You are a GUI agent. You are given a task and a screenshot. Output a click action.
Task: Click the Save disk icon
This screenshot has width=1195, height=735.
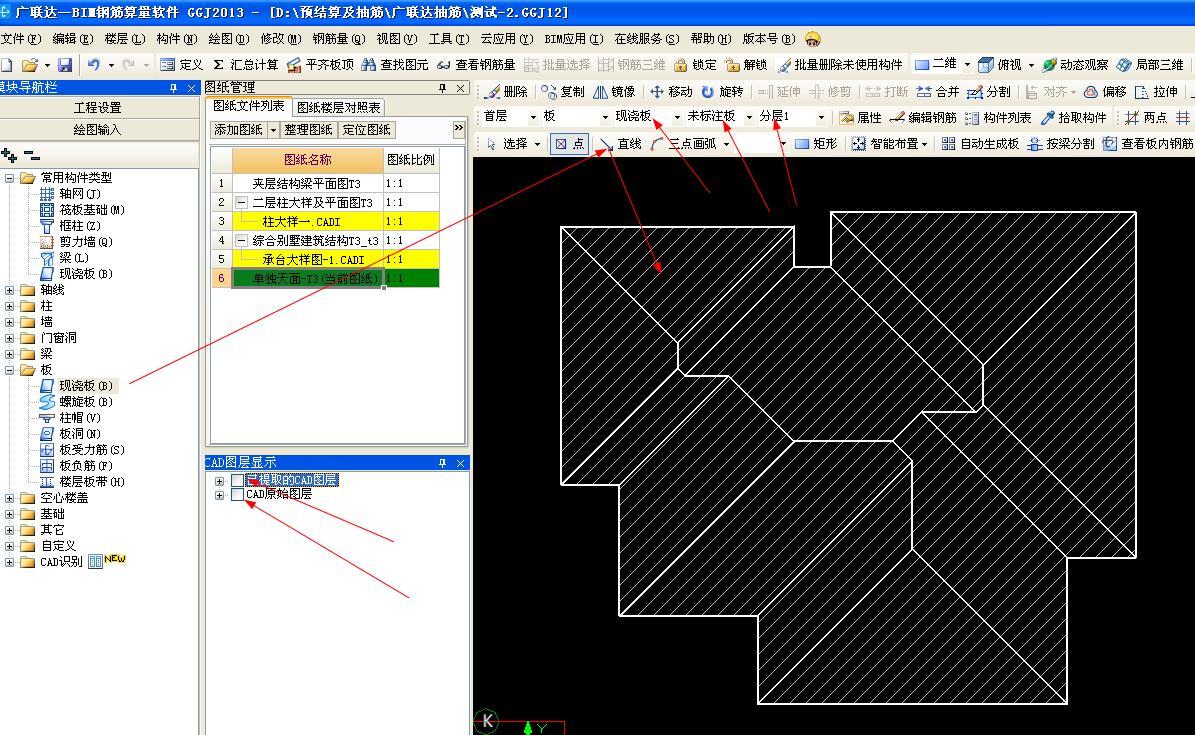pyautogui.click(x=65, y=65)
